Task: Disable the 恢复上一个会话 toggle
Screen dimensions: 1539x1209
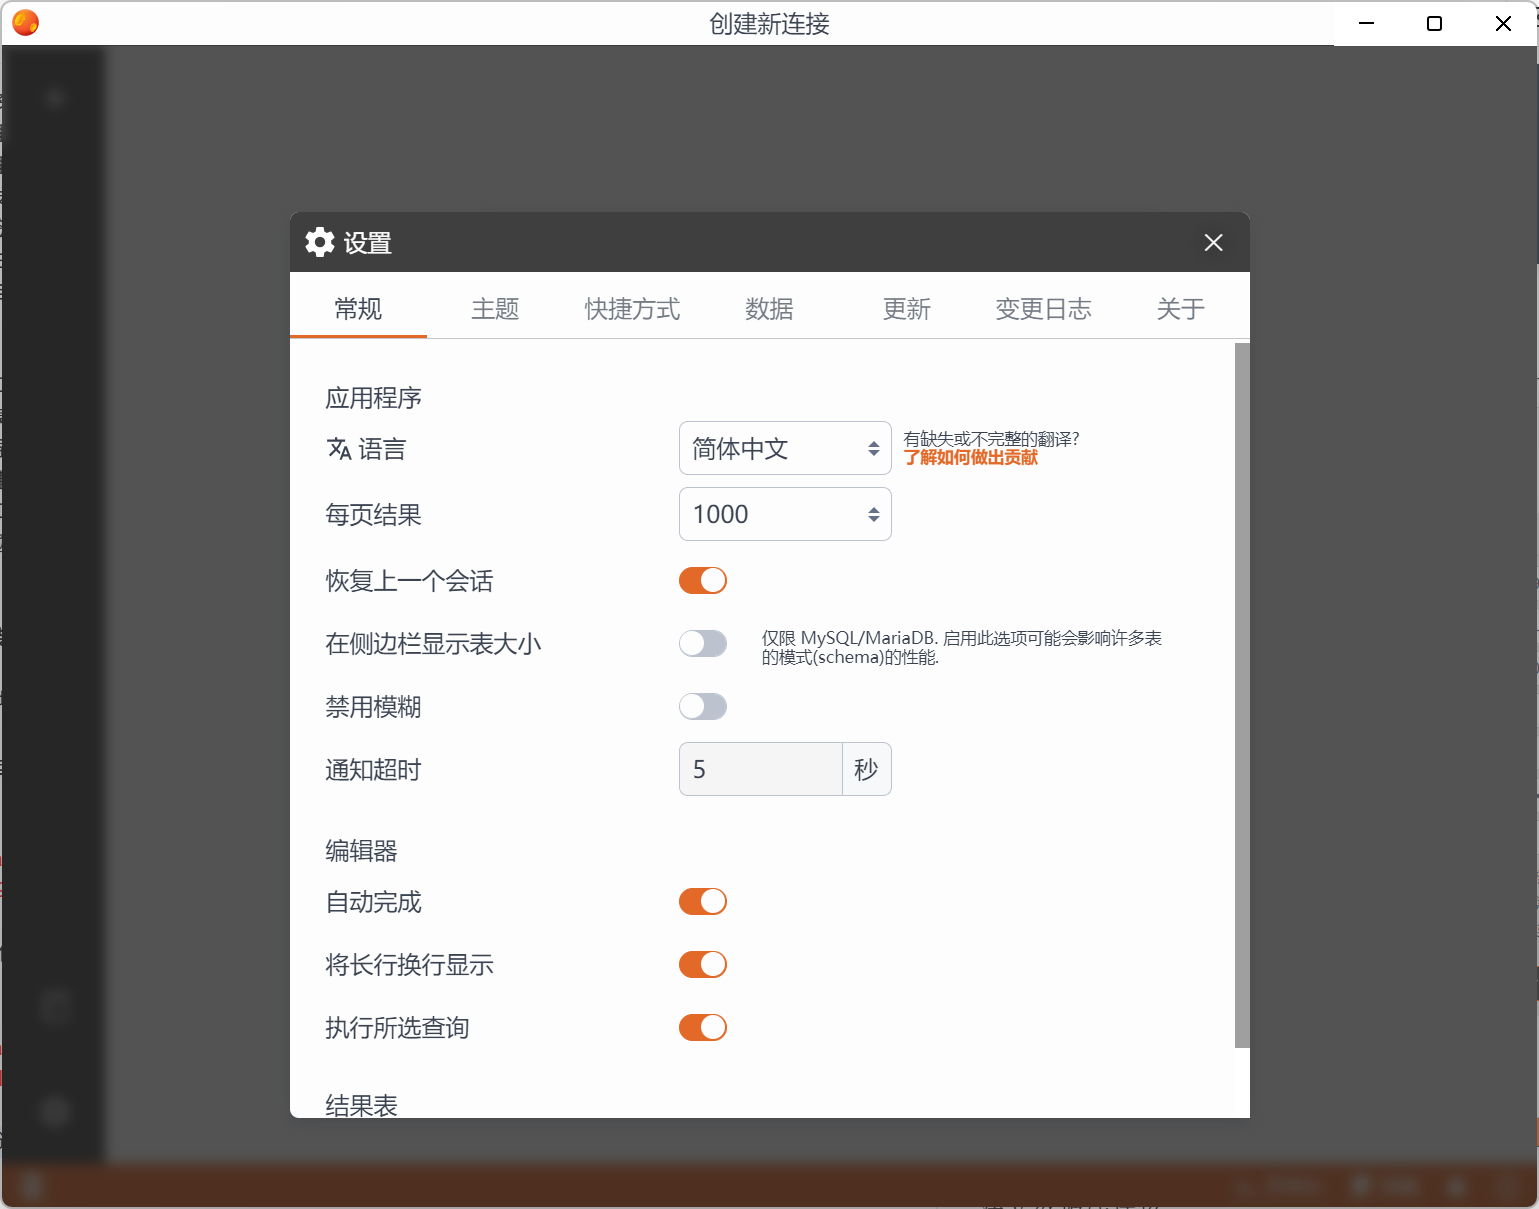Action: [703, 580]
